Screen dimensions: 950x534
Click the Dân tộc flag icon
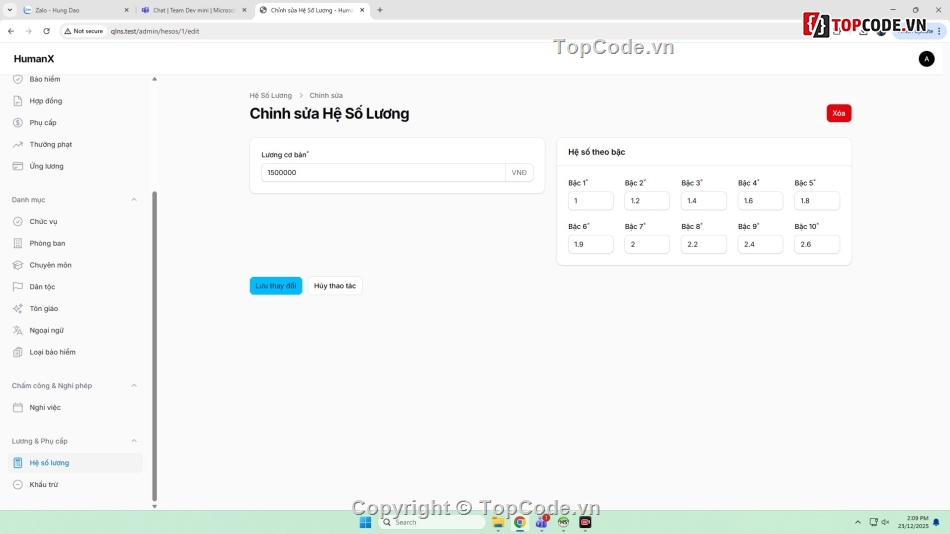pos(18,287)
